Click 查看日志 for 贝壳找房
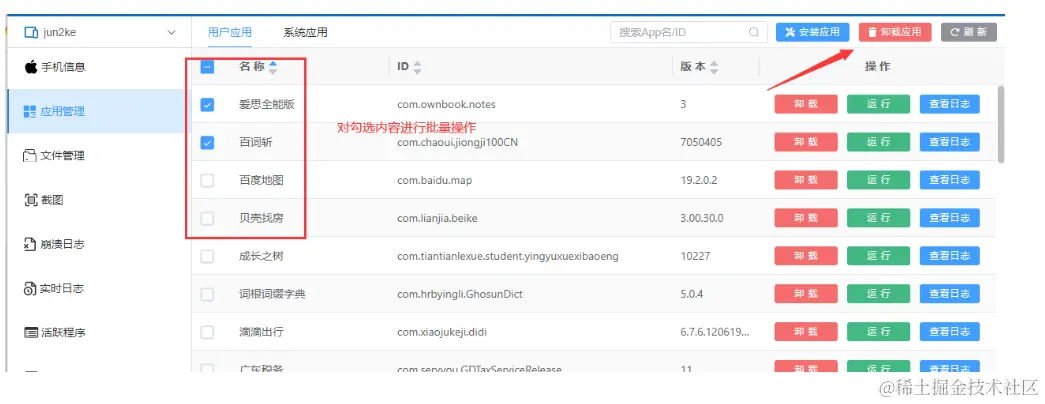This screenshot has width=1045, height=404. point(950,218)
